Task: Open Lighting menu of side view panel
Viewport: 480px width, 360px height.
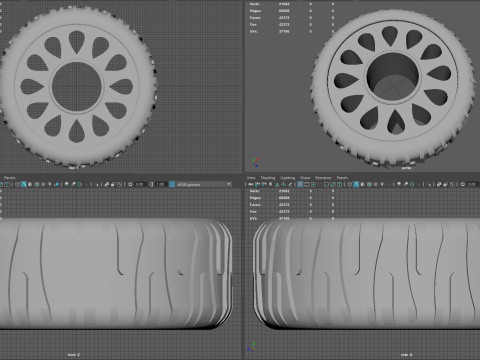Action: click(288, 178)
